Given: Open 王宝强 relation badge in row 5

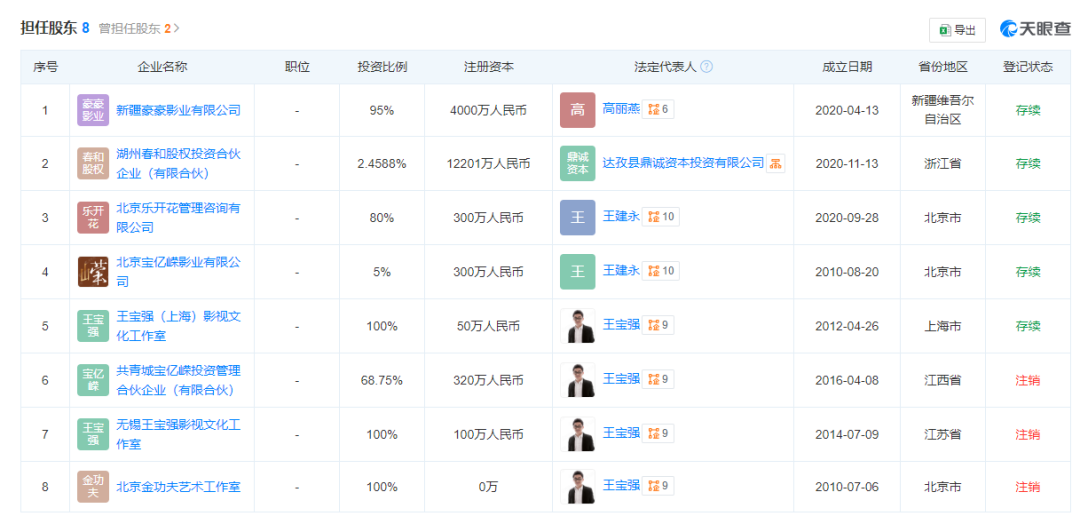Looking at the screenshot, I should click(x=658, y=325).
